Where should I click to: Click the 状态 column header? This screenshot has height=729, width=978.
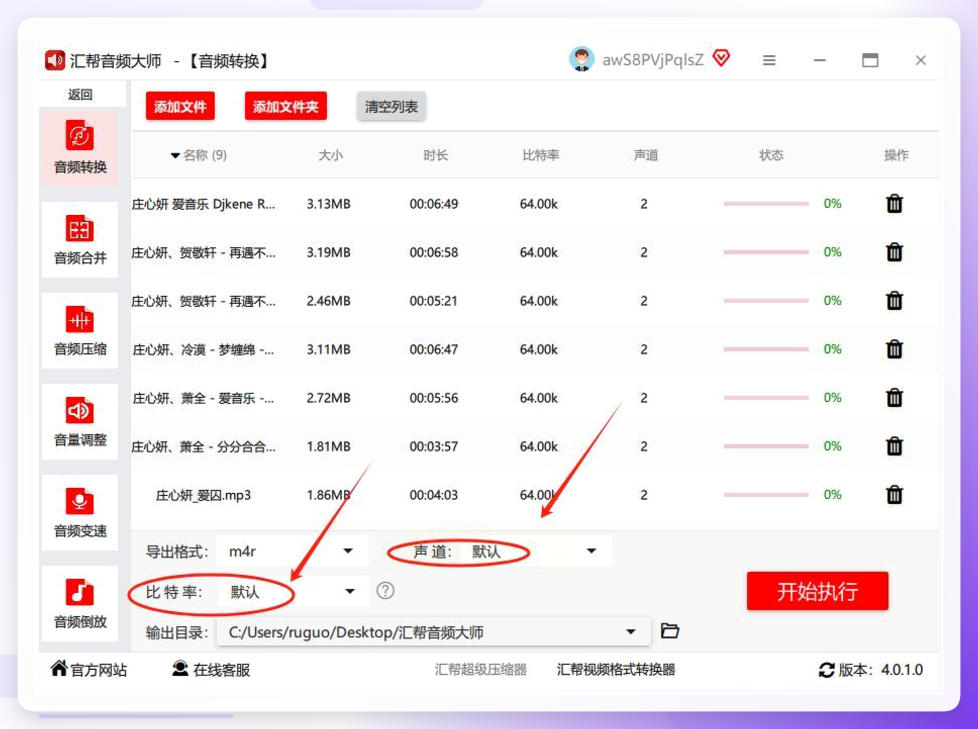tap(771, 155)
